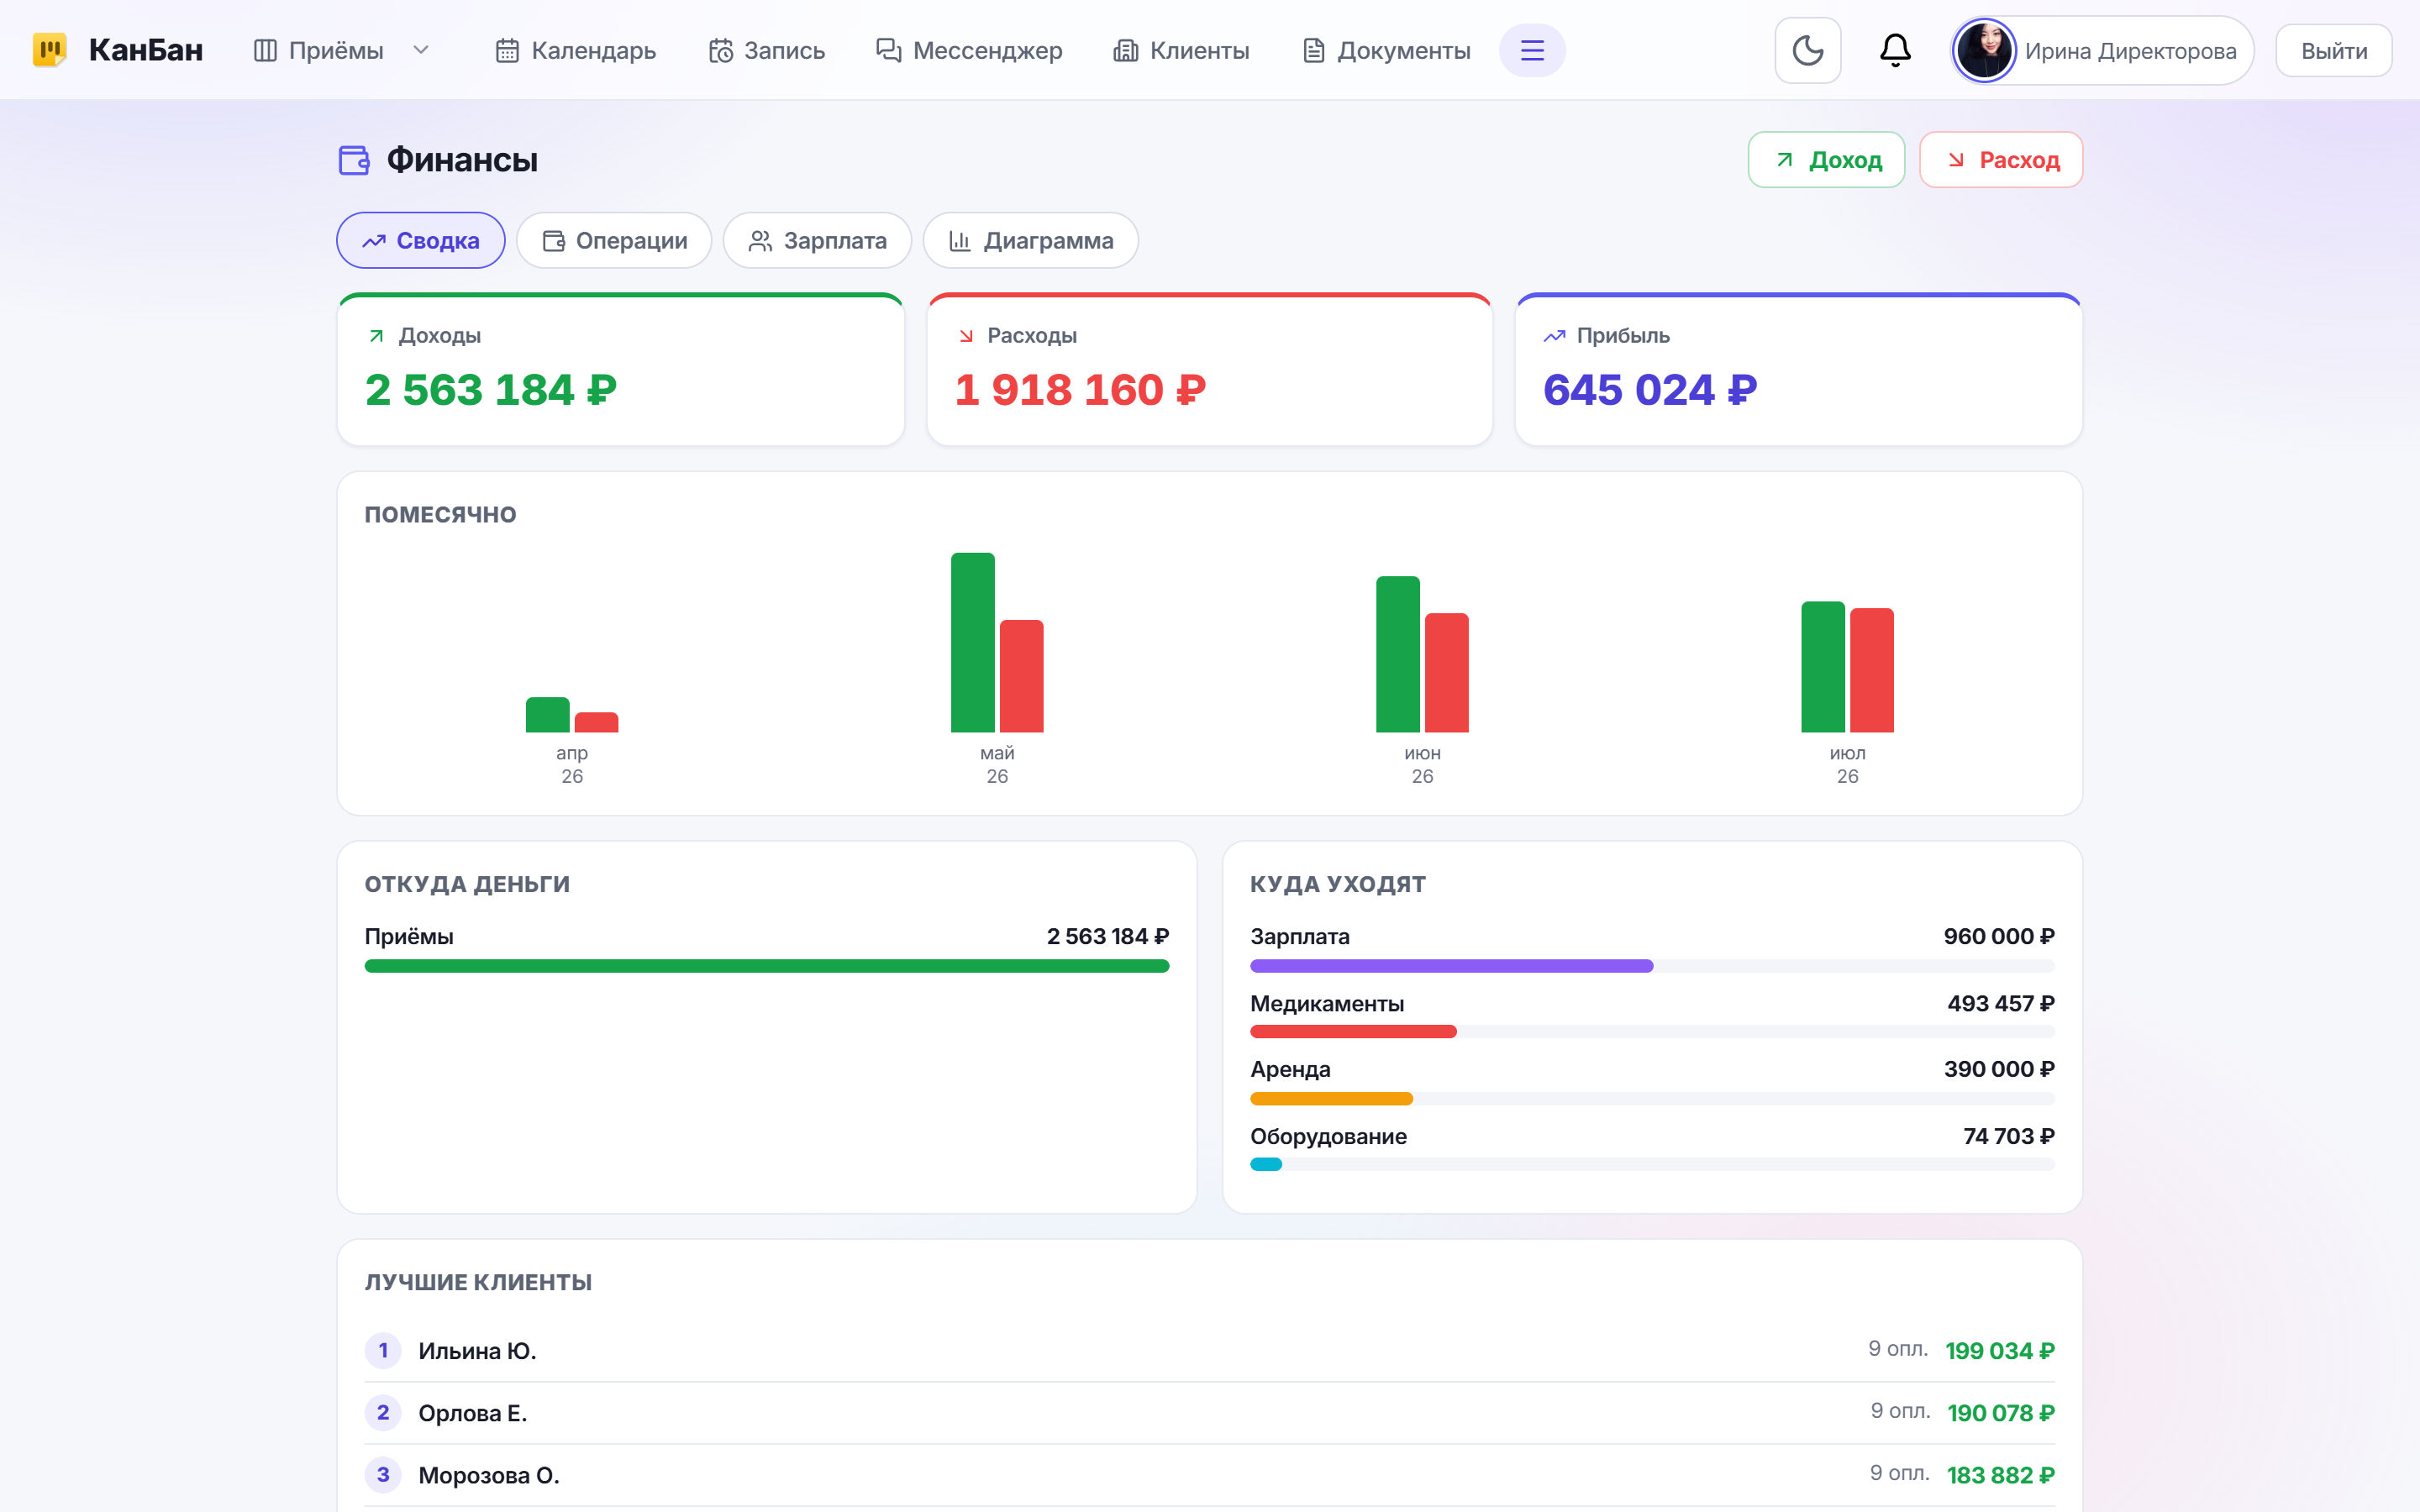Open Клиенты section icon
The height and width of the screenshot is (1512, 2420).
1126,50
